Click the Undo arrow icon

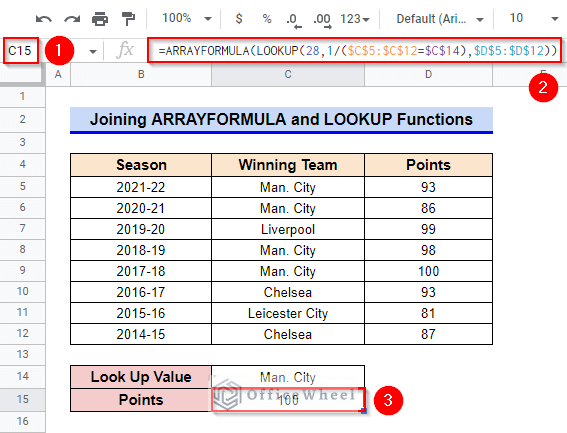tap(44, 18)
